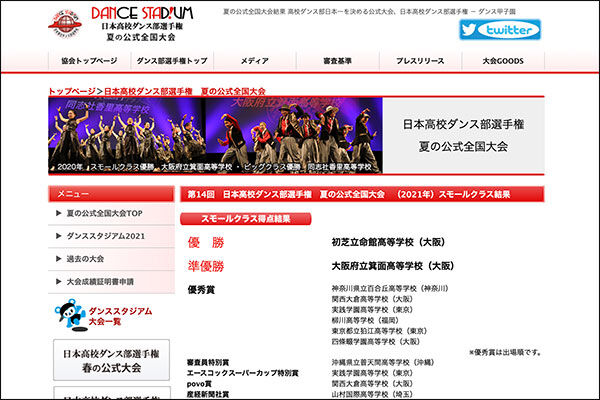Click エースコックスーパーカップ特別賞 award label
Image resolution: width=600 pixels, height=400 pixels.
(243, 373)
